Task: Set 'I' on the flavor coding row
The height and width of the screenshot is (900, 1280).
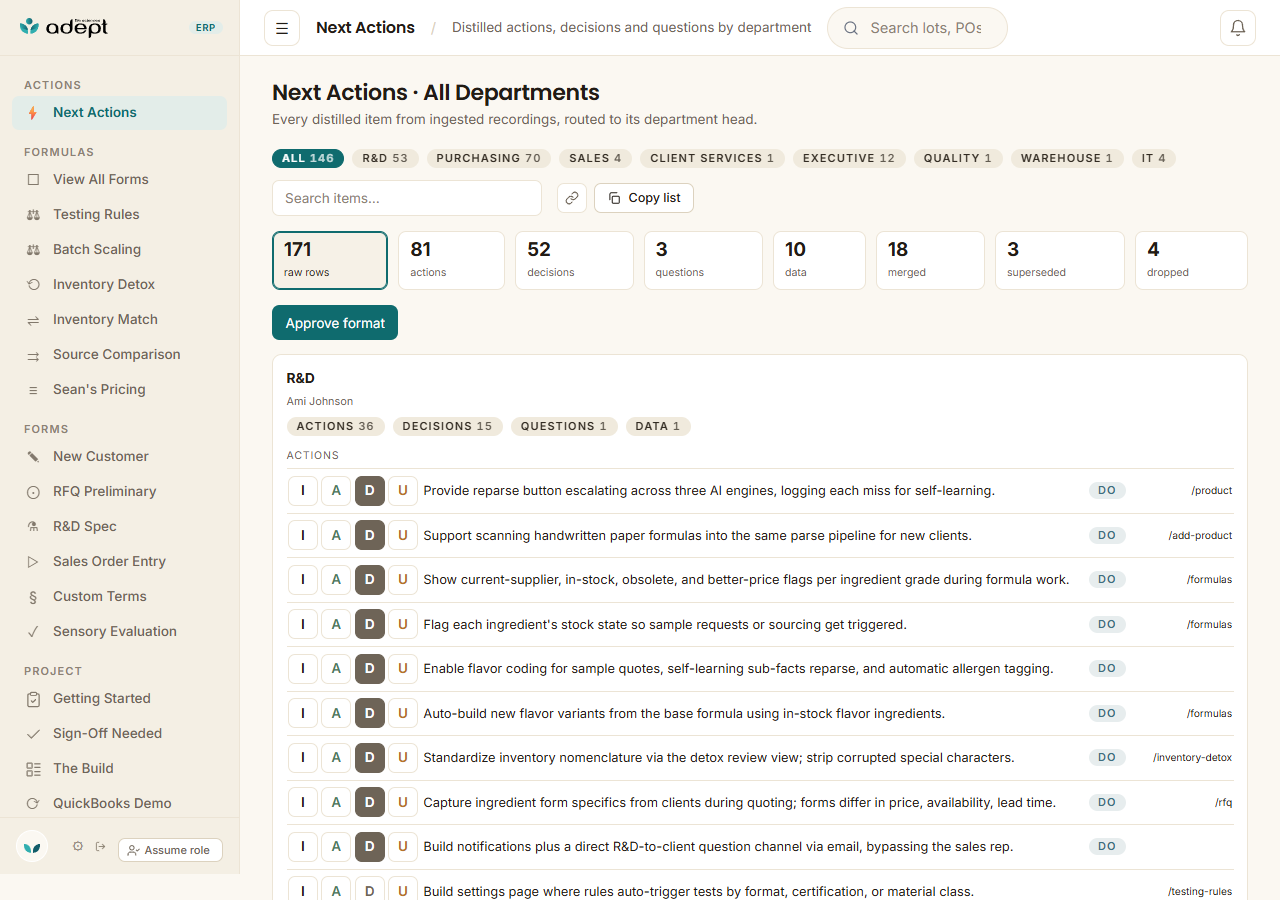Action: point(303,668)
